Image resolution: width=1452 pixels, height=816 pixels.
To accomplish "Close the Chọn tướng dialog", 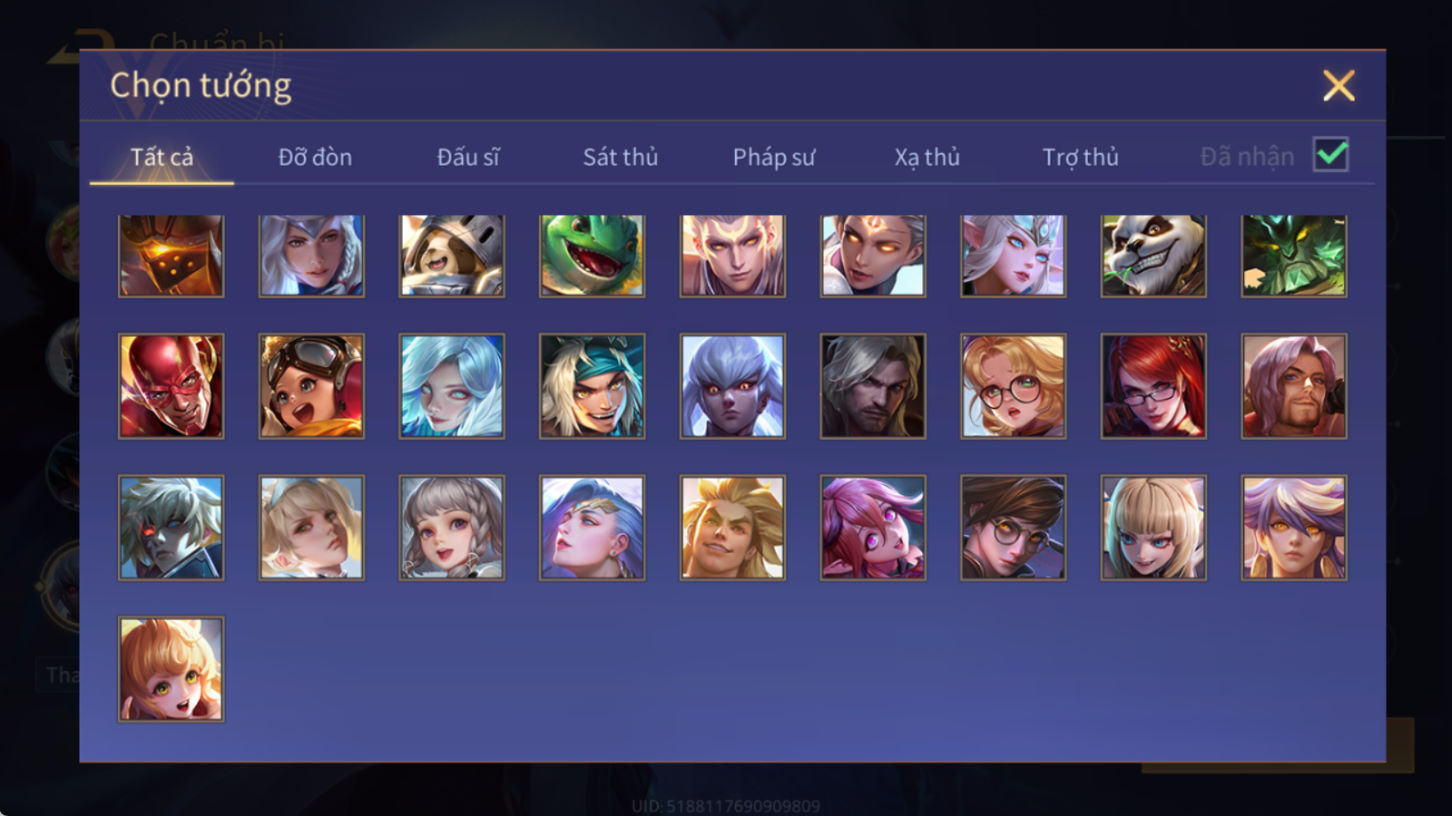I will [x=1338, y=86].
